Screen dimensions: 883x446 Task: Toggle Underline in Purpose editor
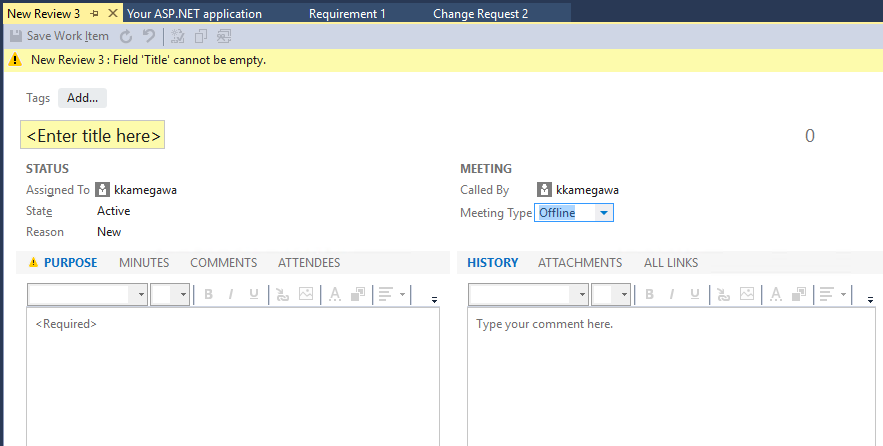coord(254,294)
